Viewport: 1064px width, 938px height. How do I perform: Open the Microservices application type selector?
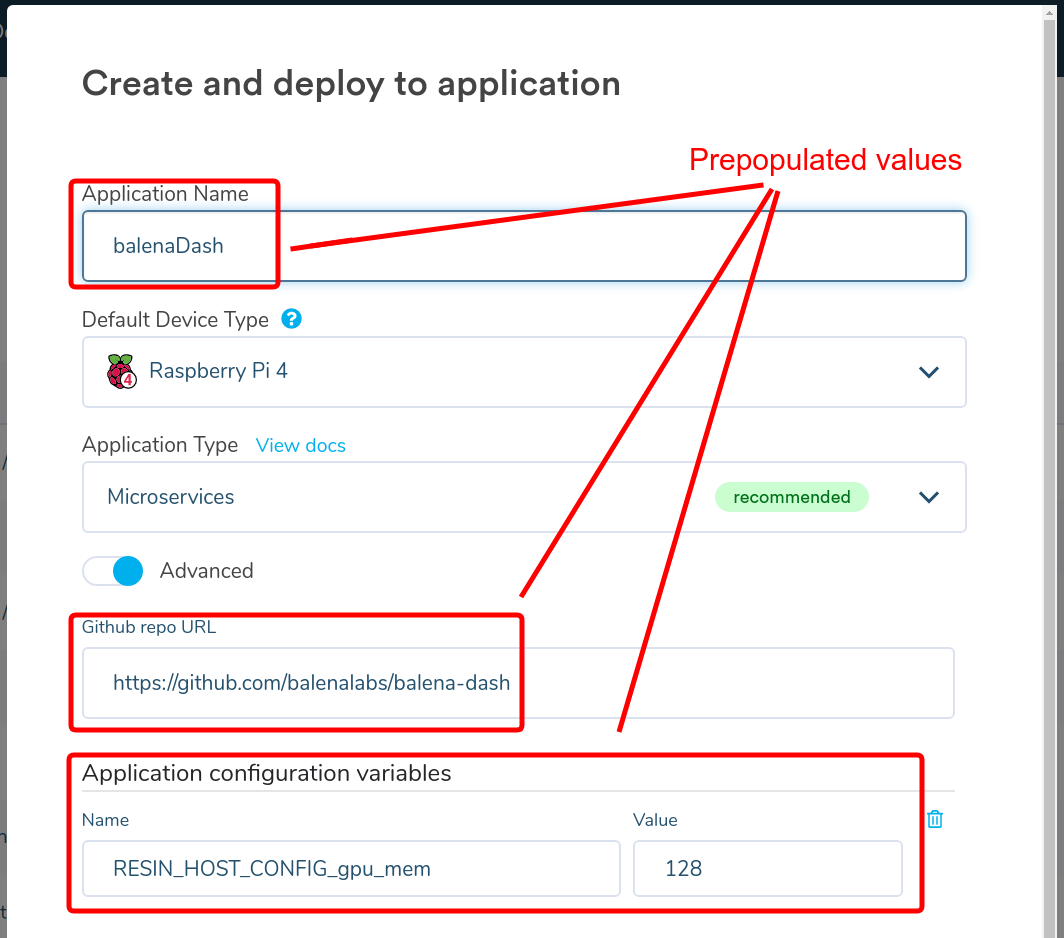(x=400, y=497)
